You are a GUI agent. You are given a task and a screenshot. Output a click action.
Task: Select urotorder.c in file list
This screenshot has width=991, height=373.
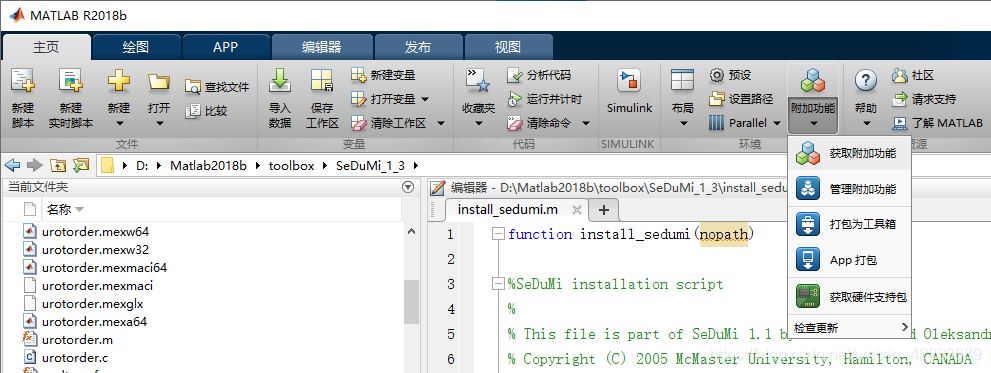click(76, 358)
